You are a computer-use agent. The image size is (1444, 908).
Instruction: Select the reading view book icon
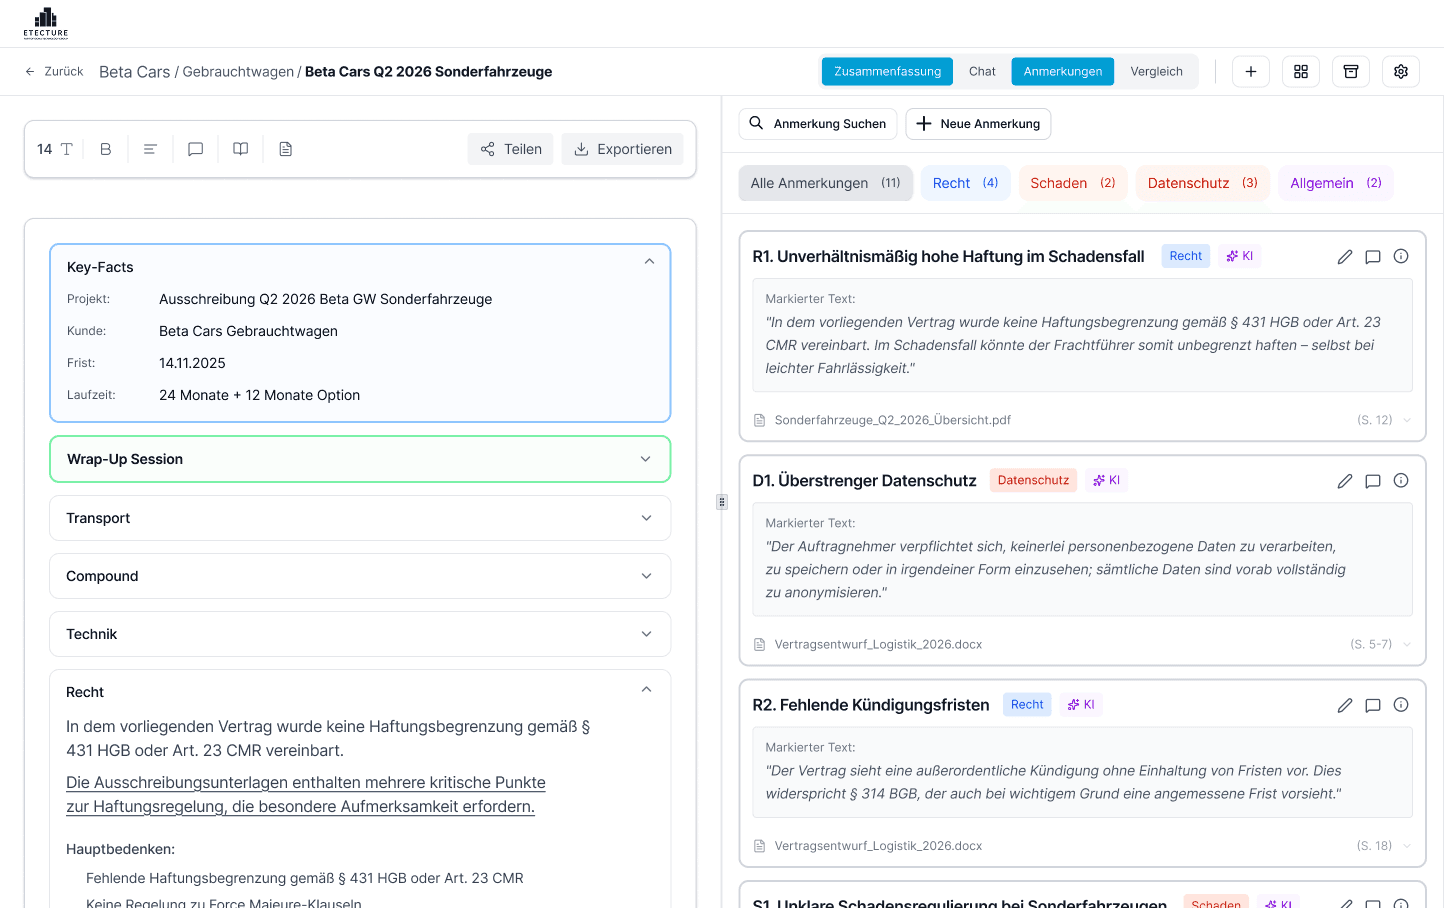click(x=240, y=148)
